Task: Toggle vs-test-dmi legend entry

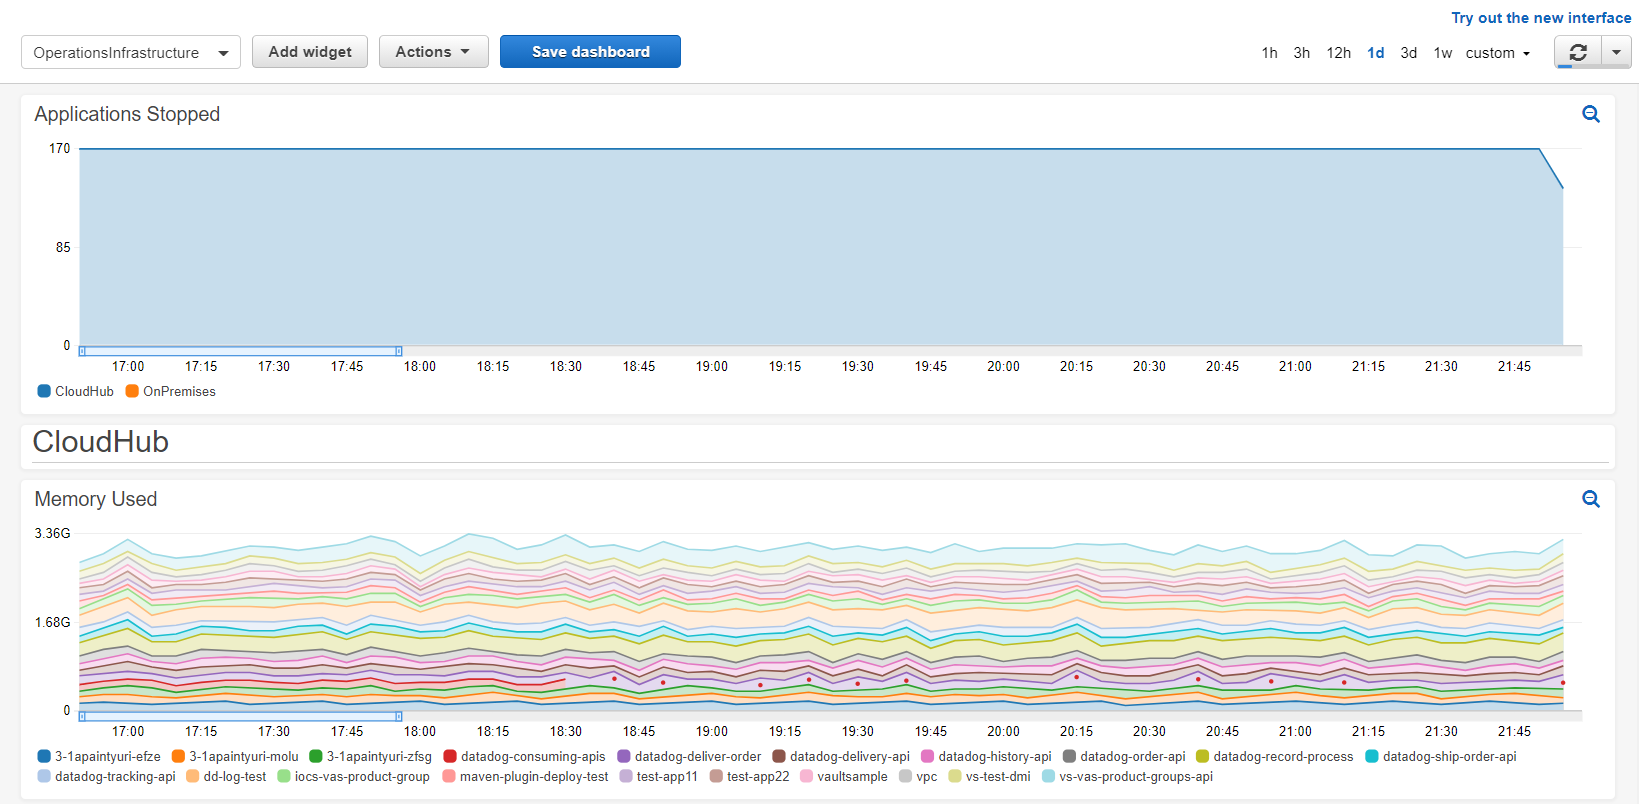Action: (989, 776)
